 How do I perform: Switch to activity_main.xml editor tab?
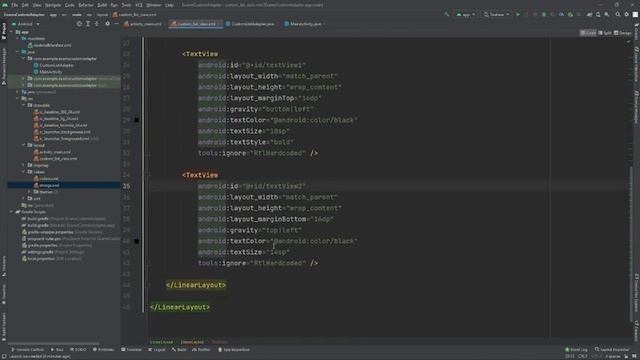(145, 24)
